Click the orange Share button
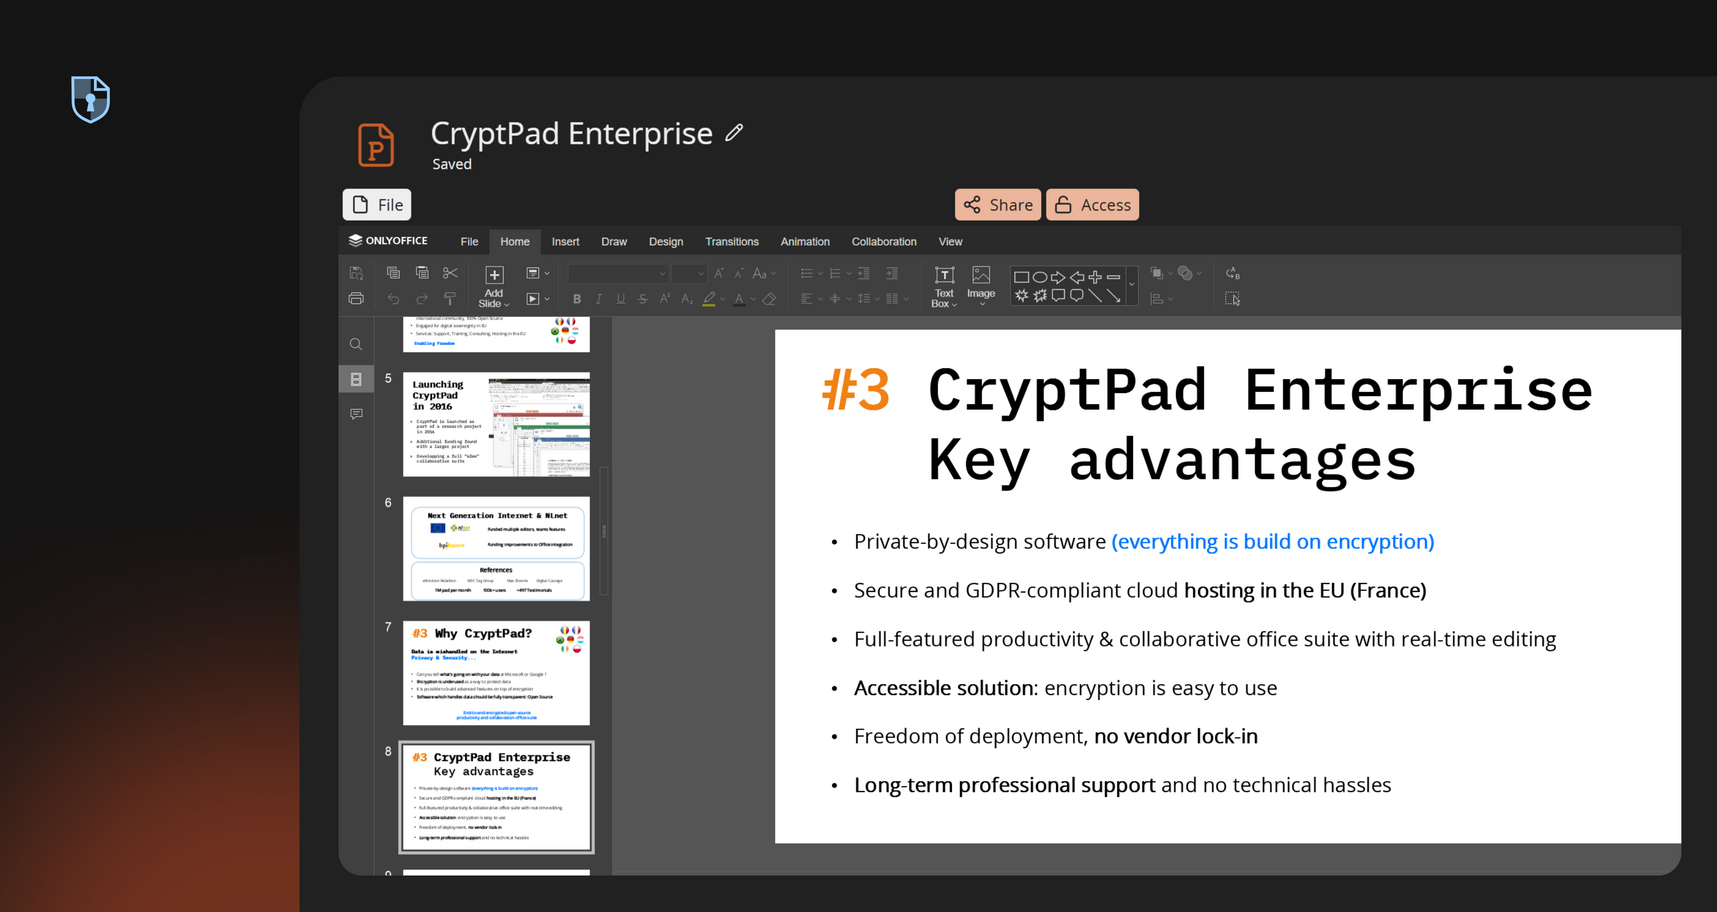The width and height of the screenshot is (1717, 912). pos(997,205)
